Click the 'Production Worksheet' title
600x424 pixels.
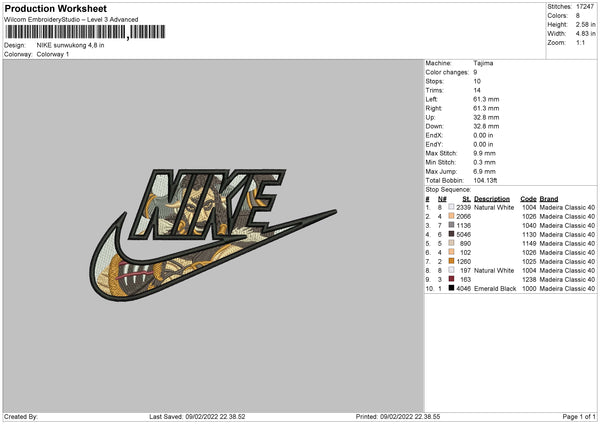(x=55, y=8)
